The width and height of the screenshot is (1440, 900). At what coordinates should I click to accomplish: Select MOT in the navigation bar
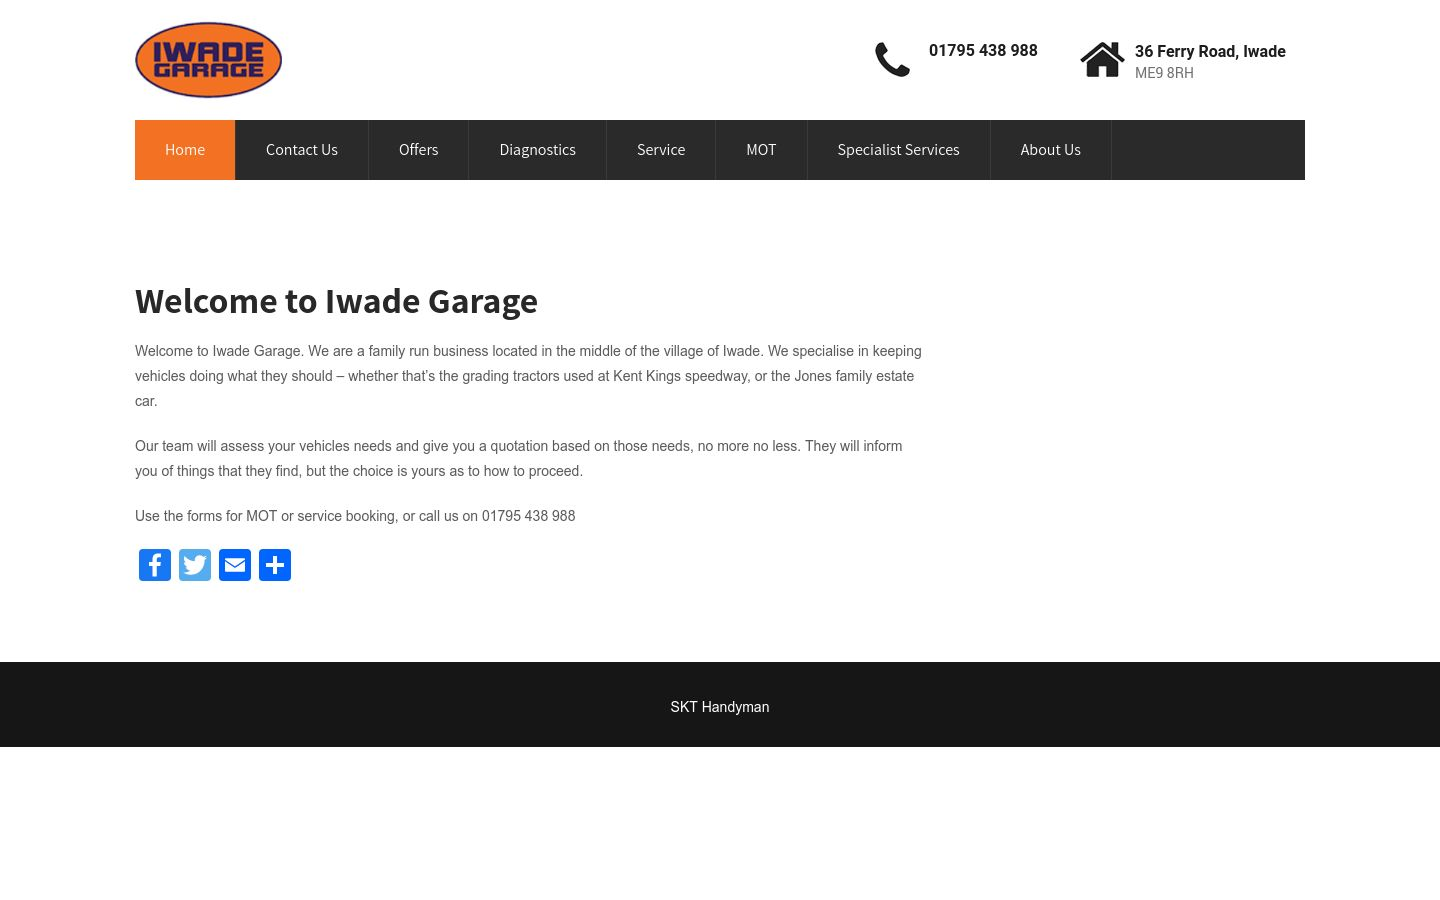[761, 150]
